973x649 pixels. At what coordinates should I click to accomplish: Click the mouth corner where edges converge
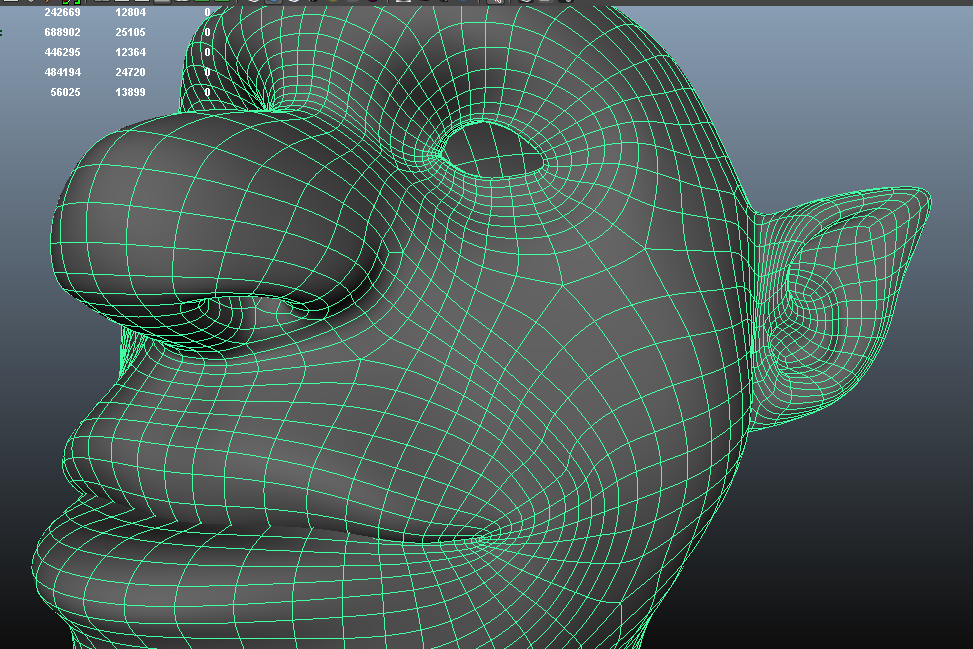point(480,540)
